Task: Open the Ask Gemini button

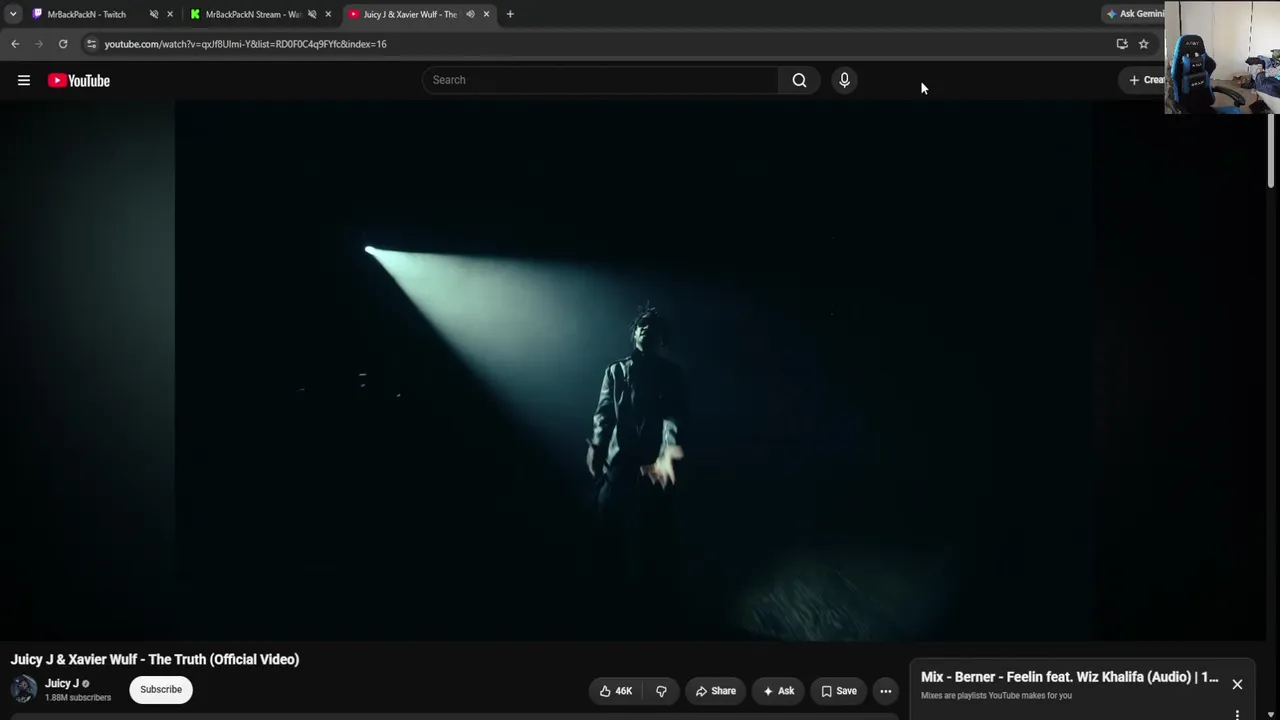Action: point(1135,14)
